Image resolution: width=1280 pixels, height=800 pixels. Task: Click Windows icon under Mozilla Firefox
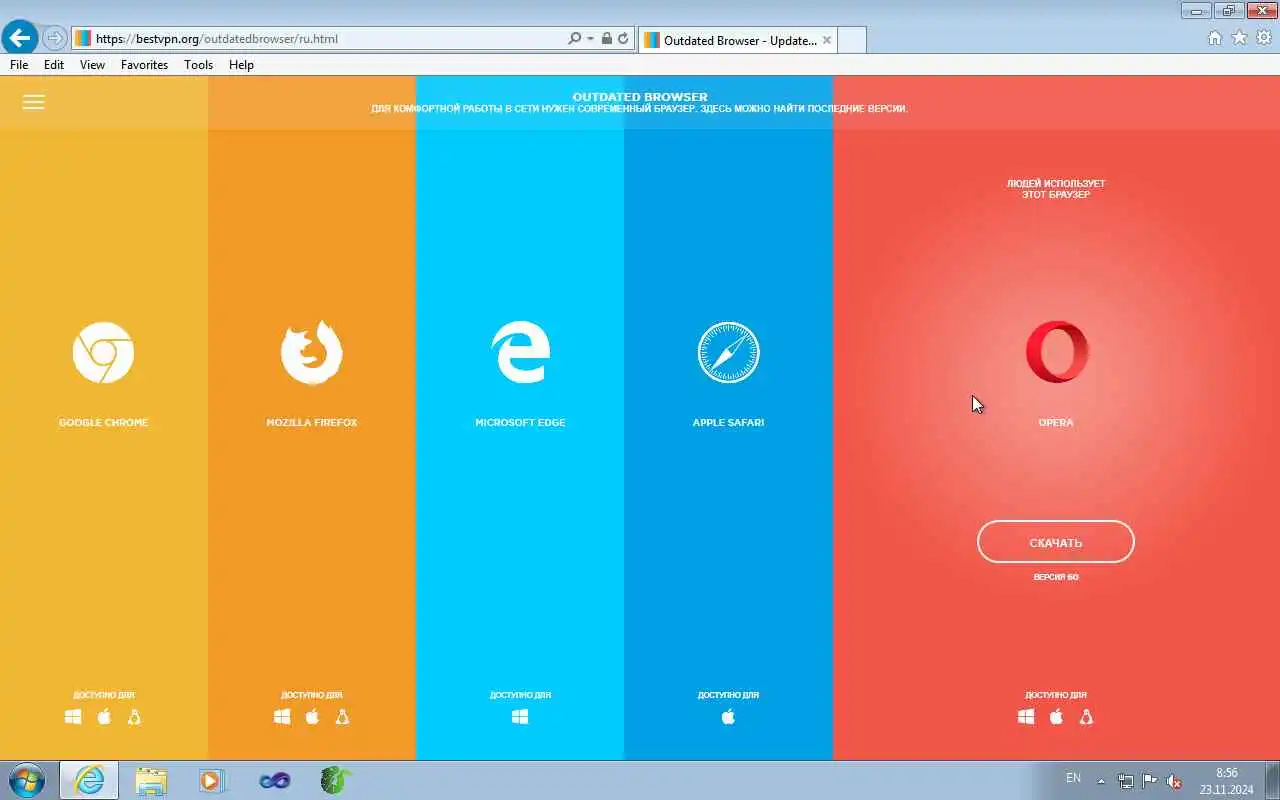282,717
